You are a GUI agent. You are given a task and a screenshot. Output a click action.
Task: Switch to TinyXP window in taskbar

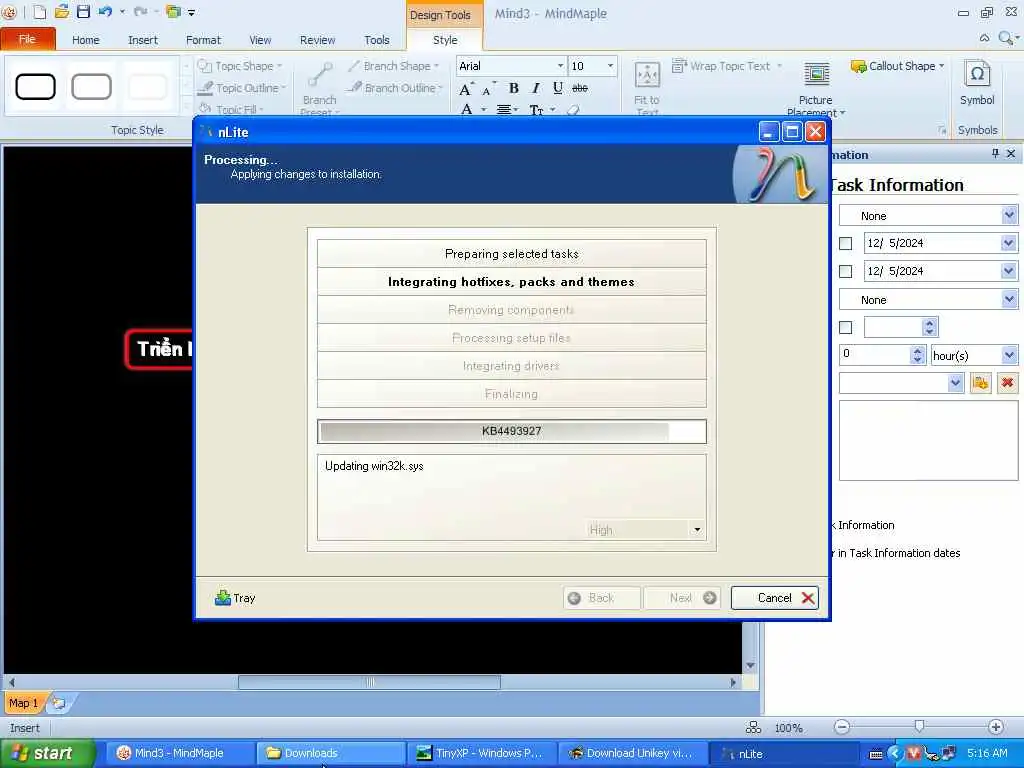click(x=481, y=753)
